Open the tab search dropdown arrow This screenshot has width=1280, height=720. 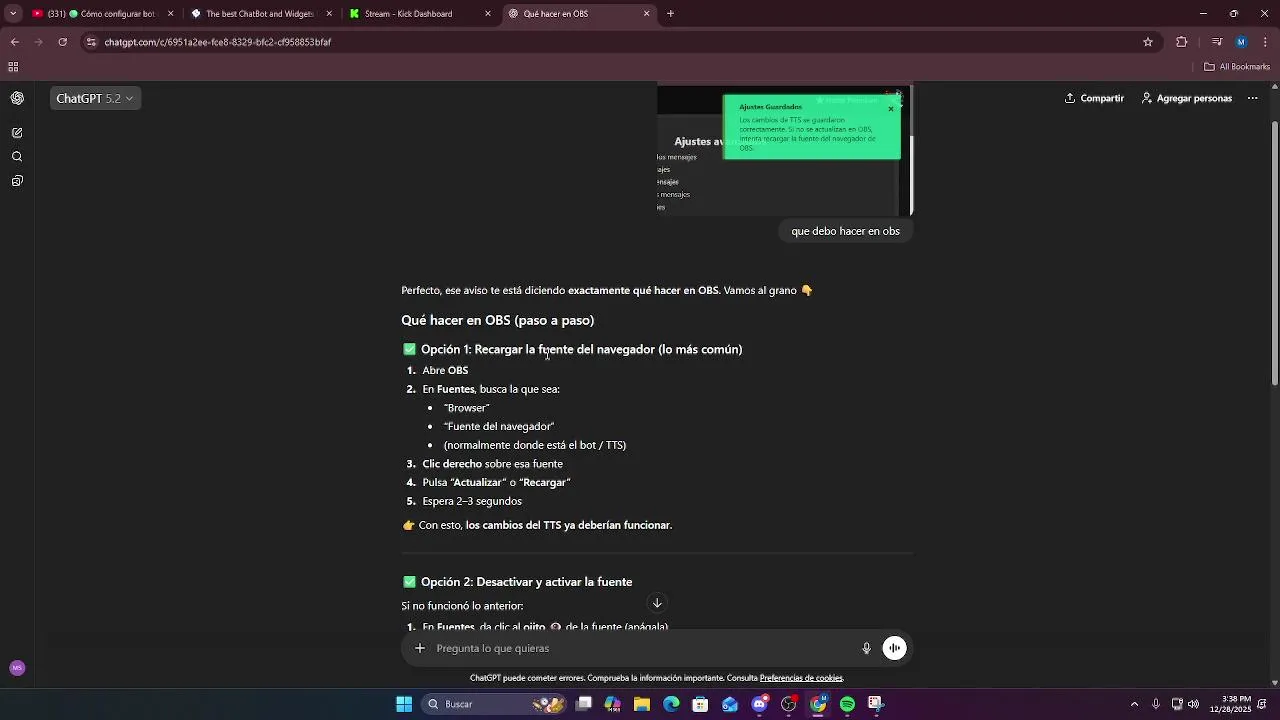(13, 14)
